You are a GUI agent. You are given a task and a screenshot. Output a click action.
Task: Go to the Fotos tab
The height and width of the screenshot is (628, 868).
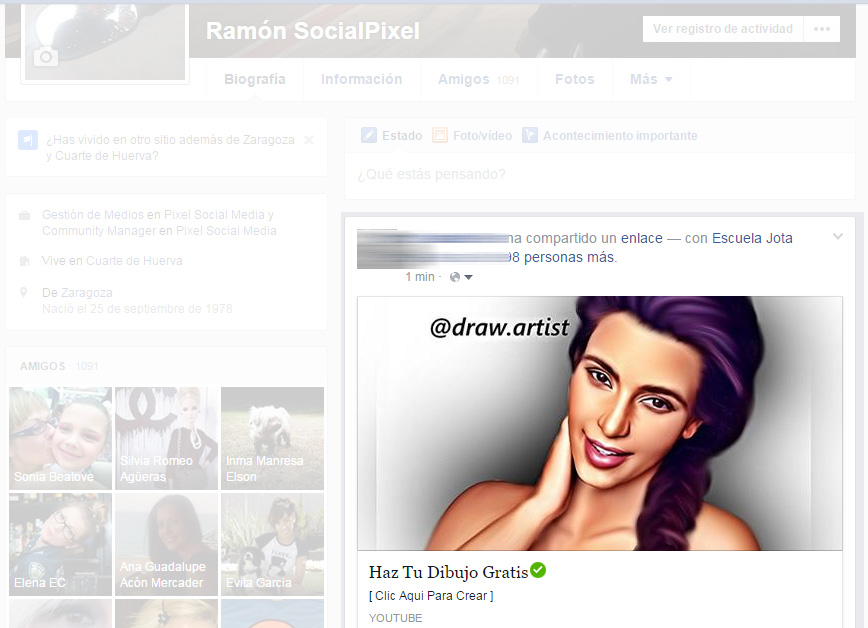click(575, 79)
